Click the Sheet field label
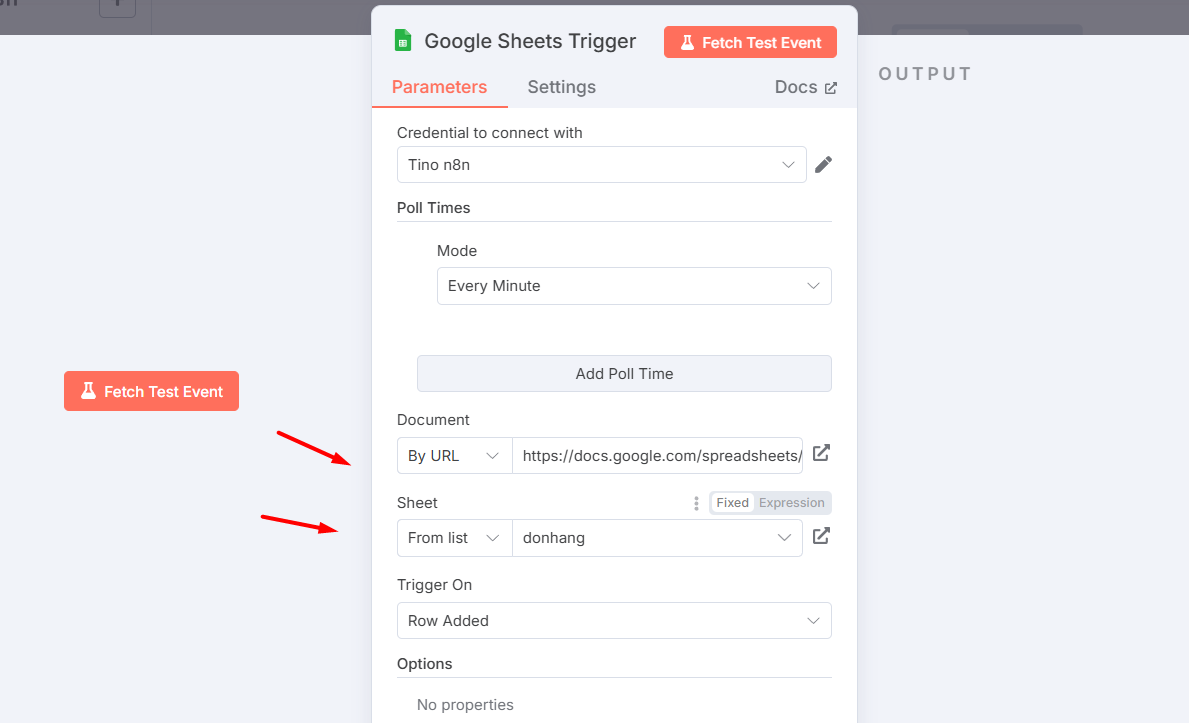The image size is (1189, 723). 417,503
